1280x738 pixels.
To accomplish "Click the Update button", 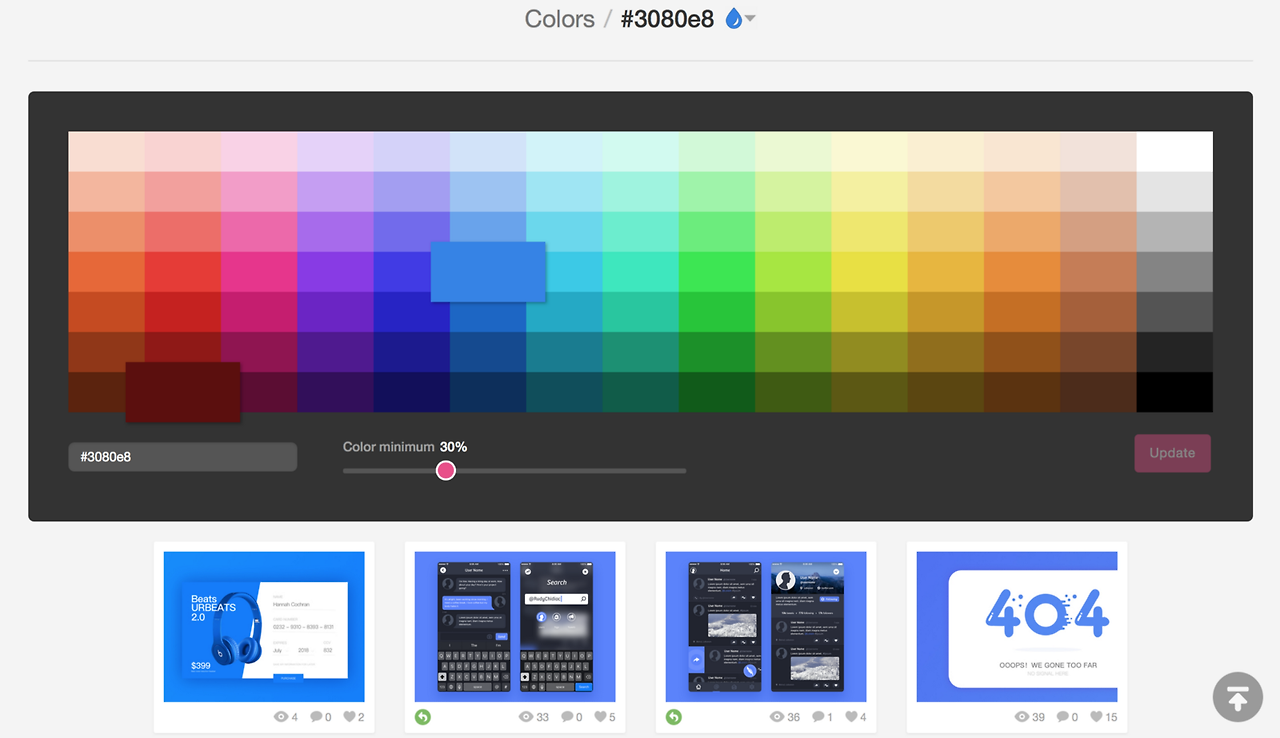I will [1172, 453].
